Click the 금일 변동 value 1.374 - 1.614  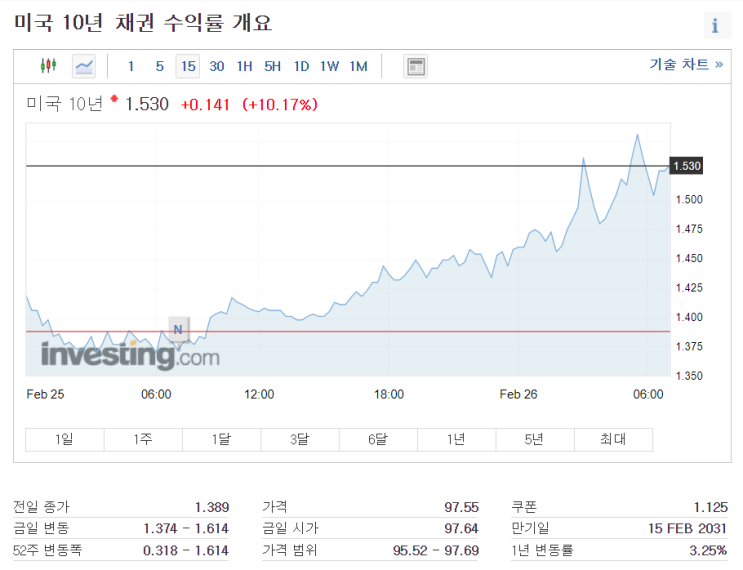pyautogui.click(x=186, y=528)
